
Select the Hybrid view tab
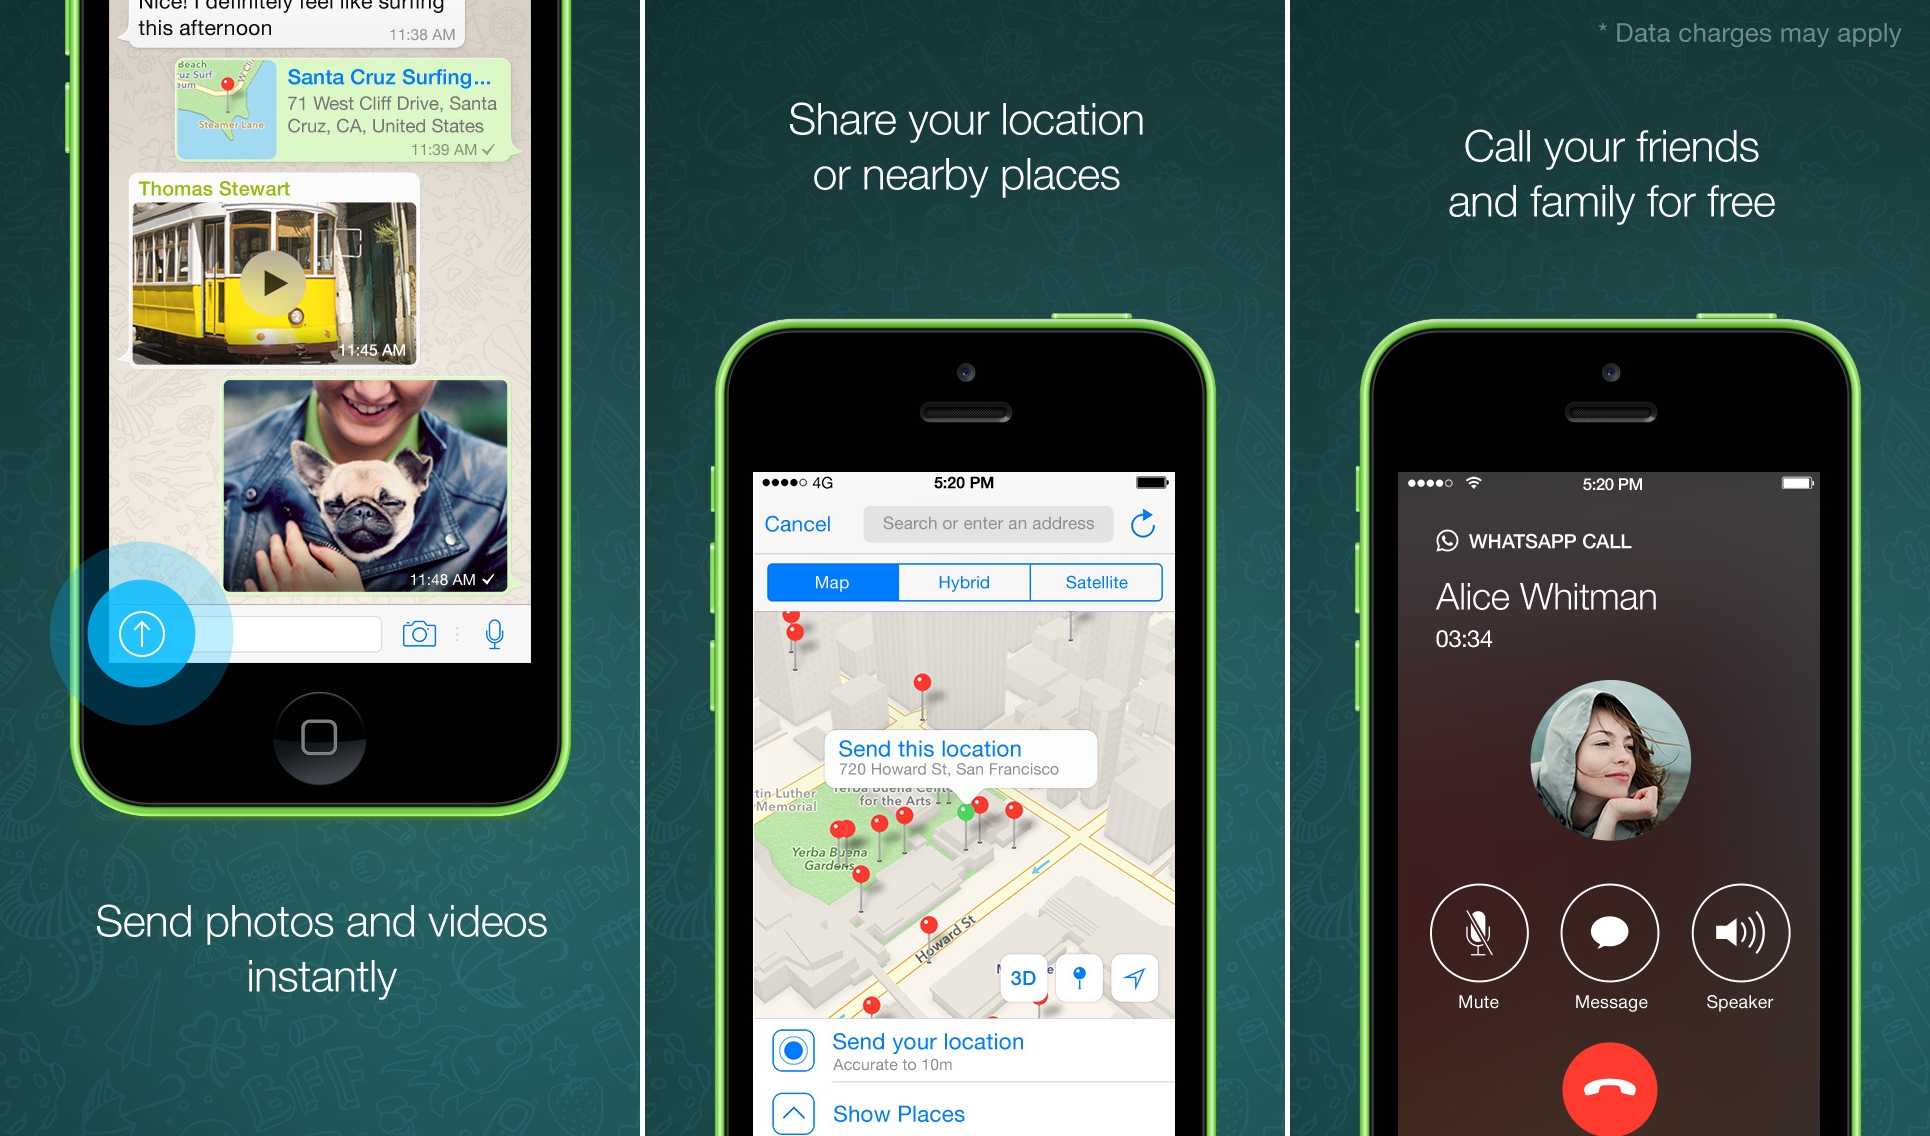point(964,584)
